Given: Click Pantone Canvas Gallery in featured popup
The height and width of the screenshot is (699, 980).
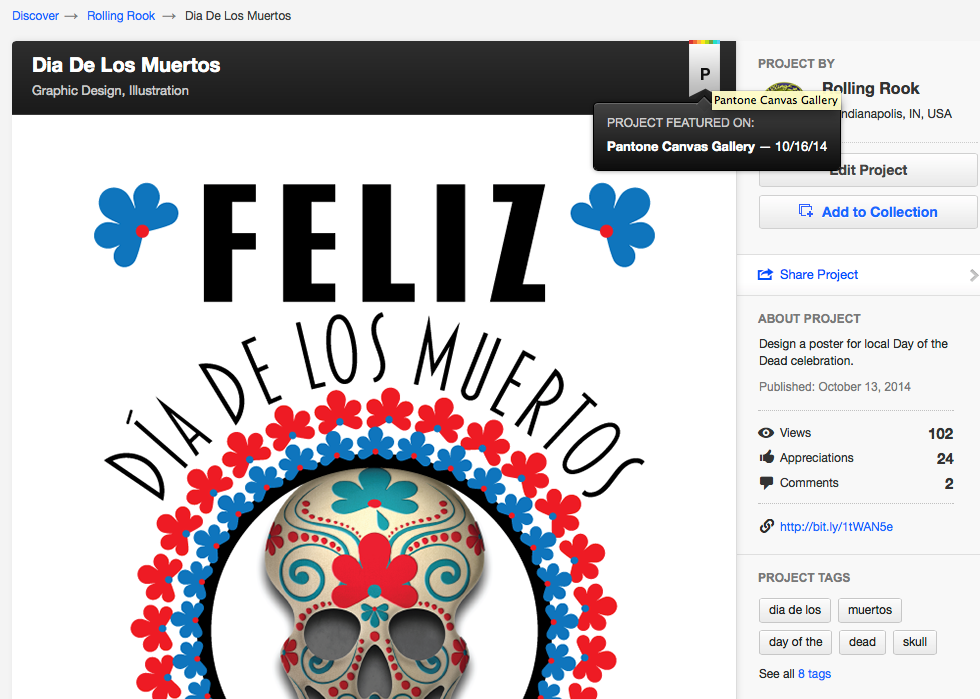Looking at the screenshot, I should point(681,146).
